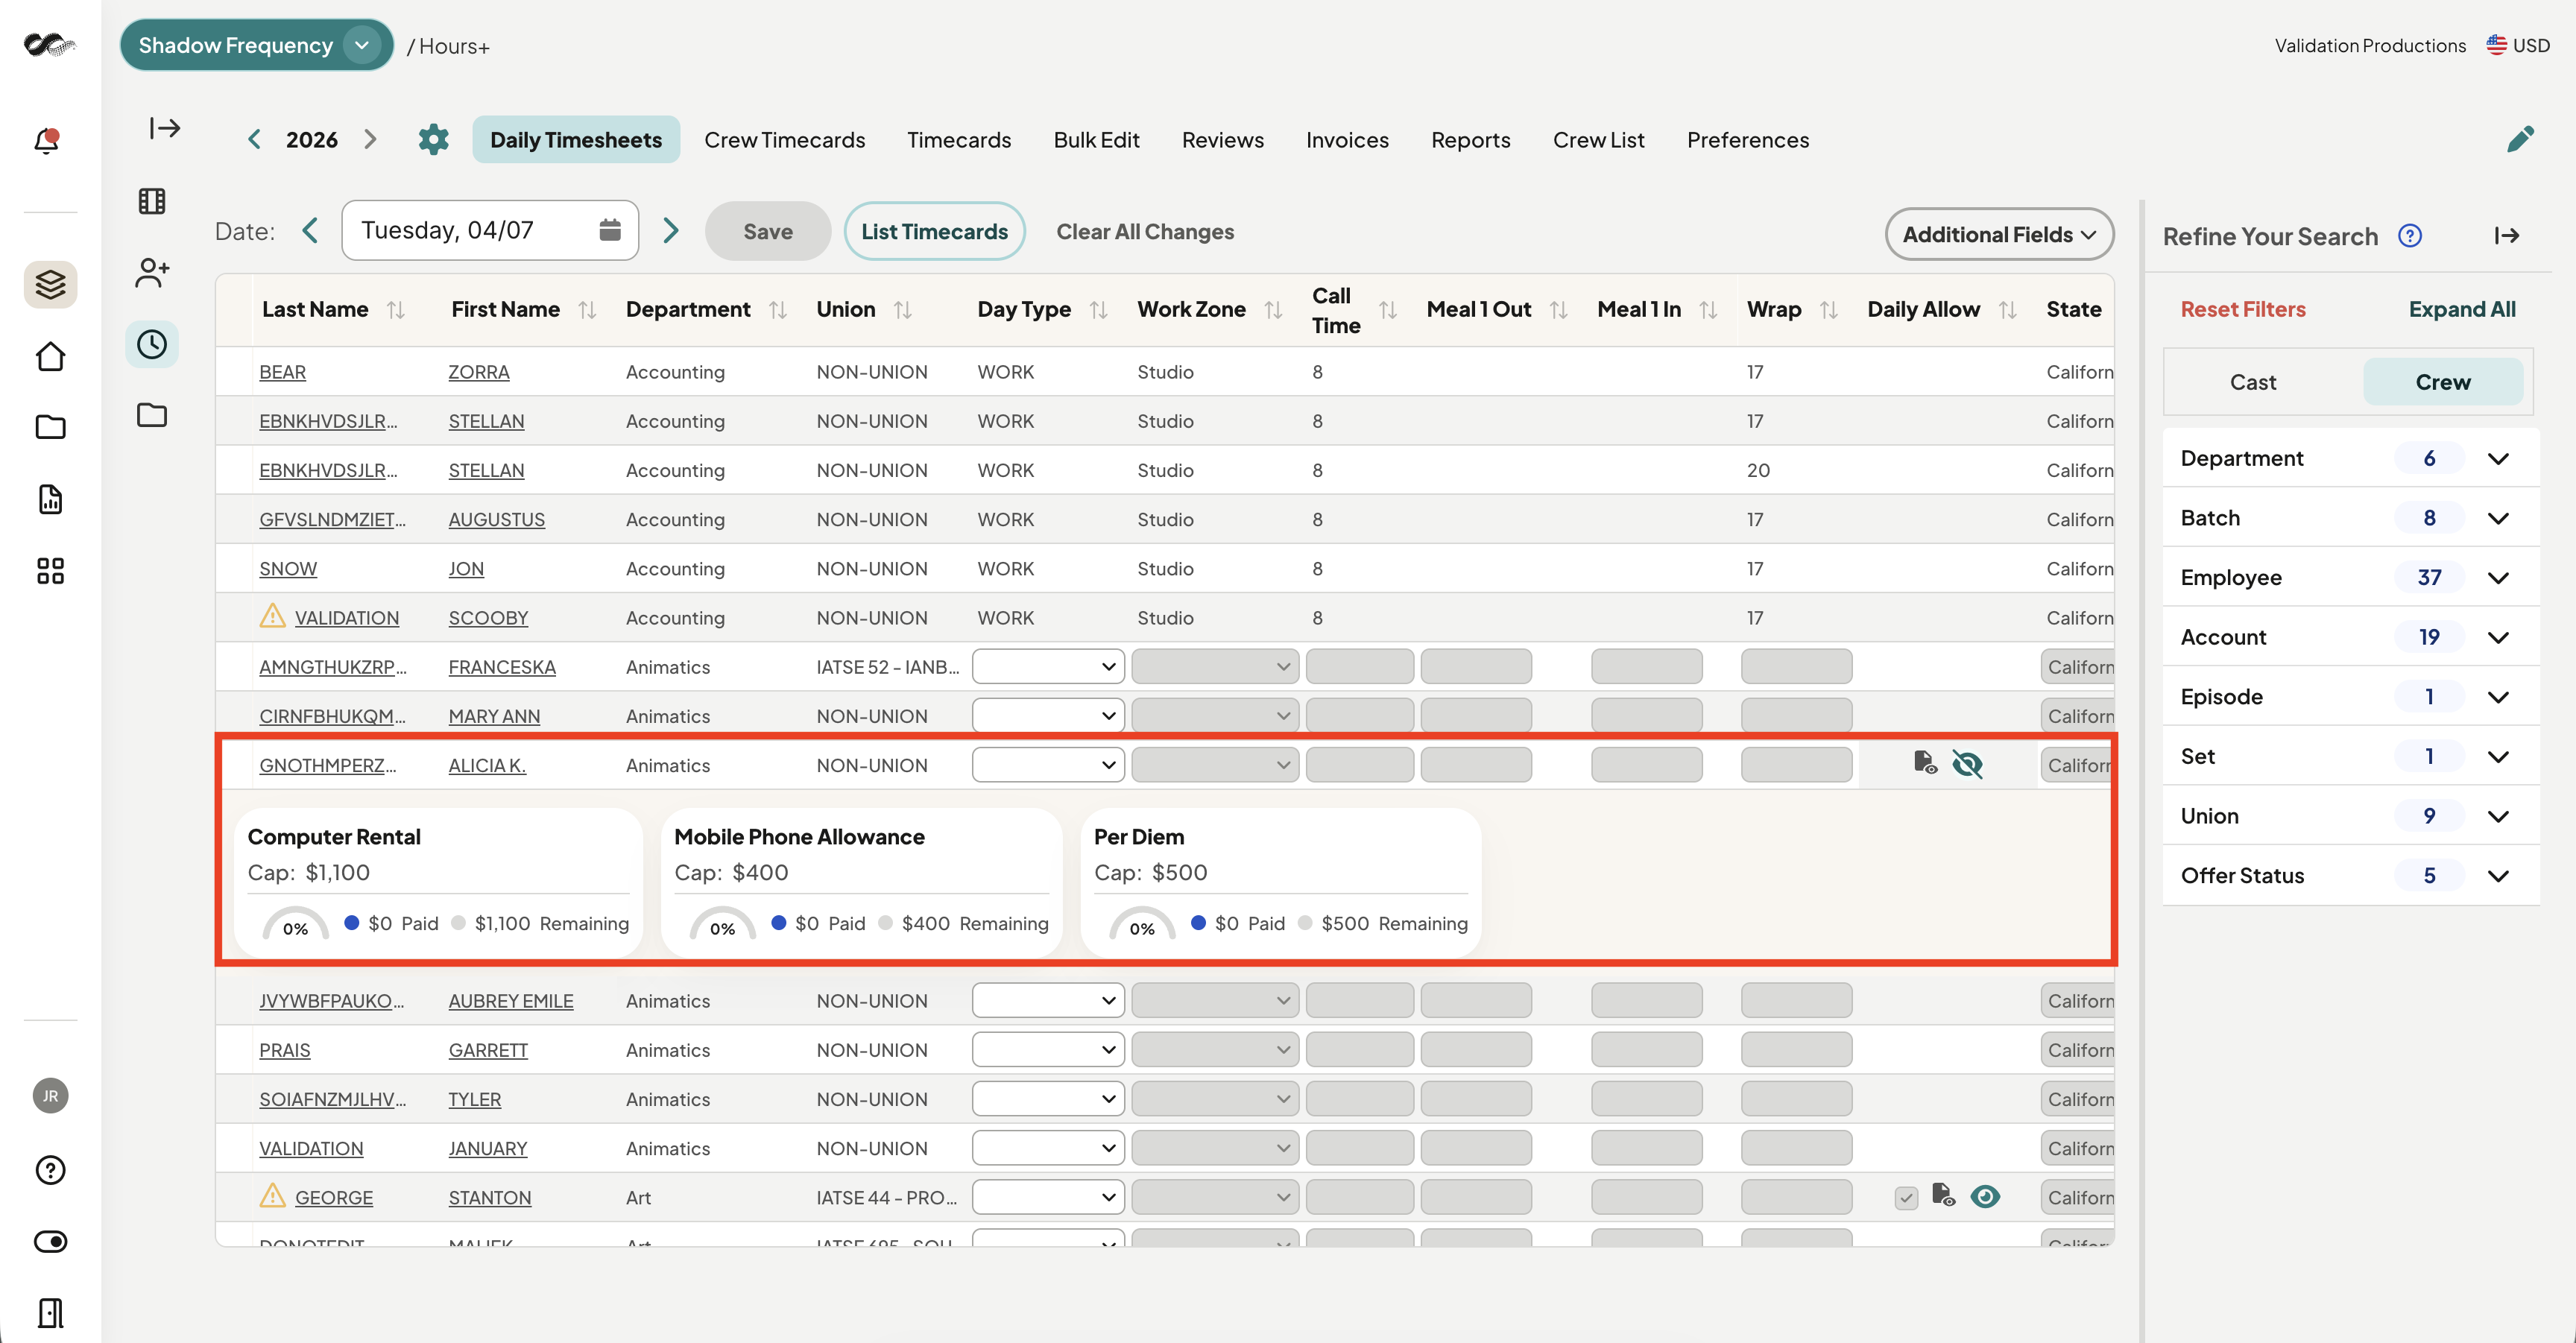Open the Reports tab
The height and width of the screenshot is (1343, 2576).
pos(1470,139)
